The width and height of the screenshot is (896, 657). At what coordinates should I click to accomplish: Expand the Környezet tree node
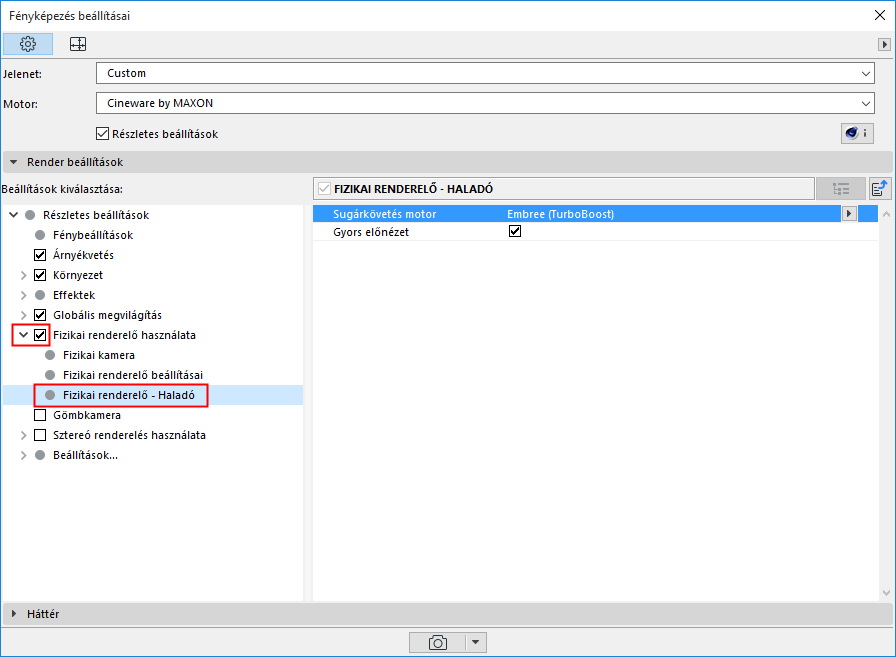click(x=23, y=275)
